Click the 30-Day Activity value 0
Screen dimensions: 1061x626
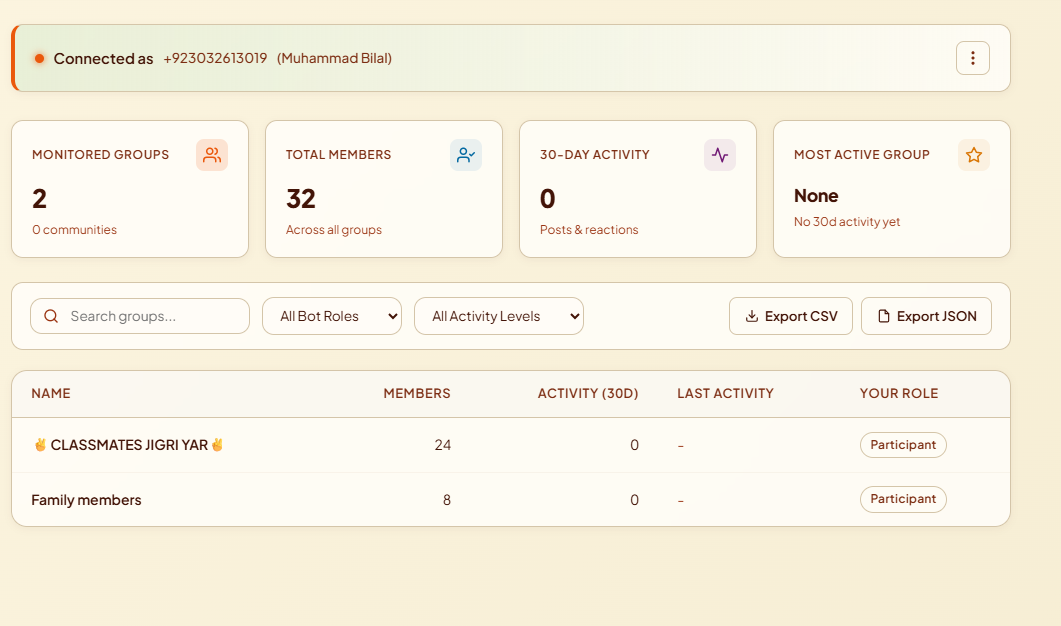click(x=547, y=199)
